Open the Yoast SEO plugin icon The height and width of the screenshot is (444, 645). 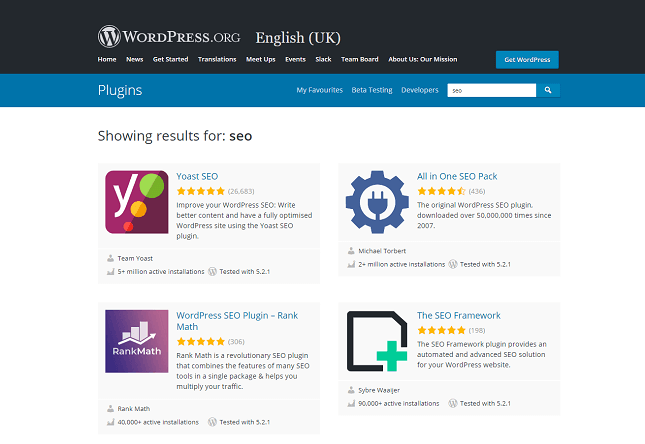click(137, 202)
